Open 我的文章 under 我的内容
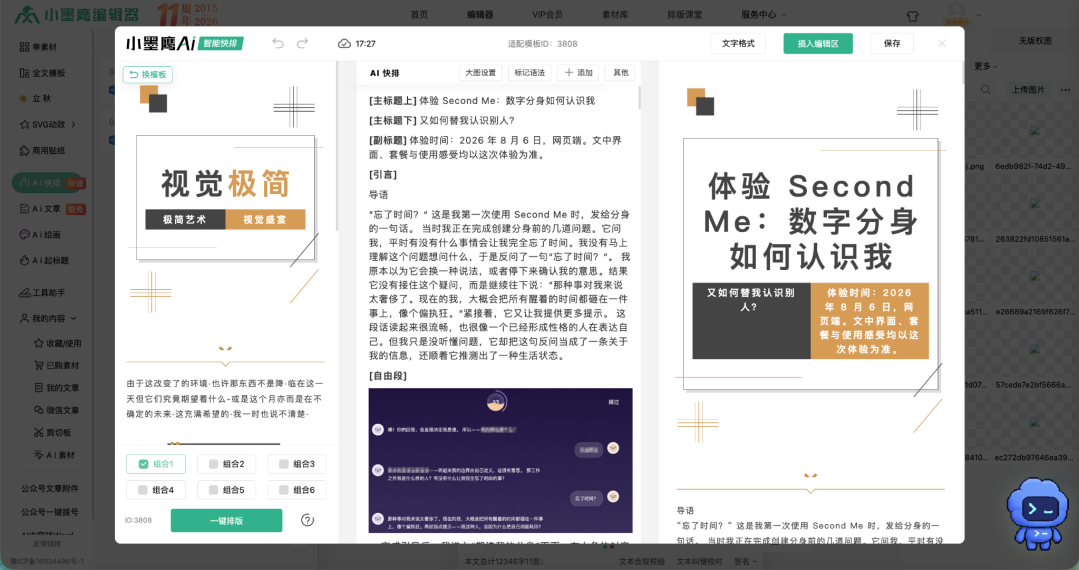 [57, 388]
